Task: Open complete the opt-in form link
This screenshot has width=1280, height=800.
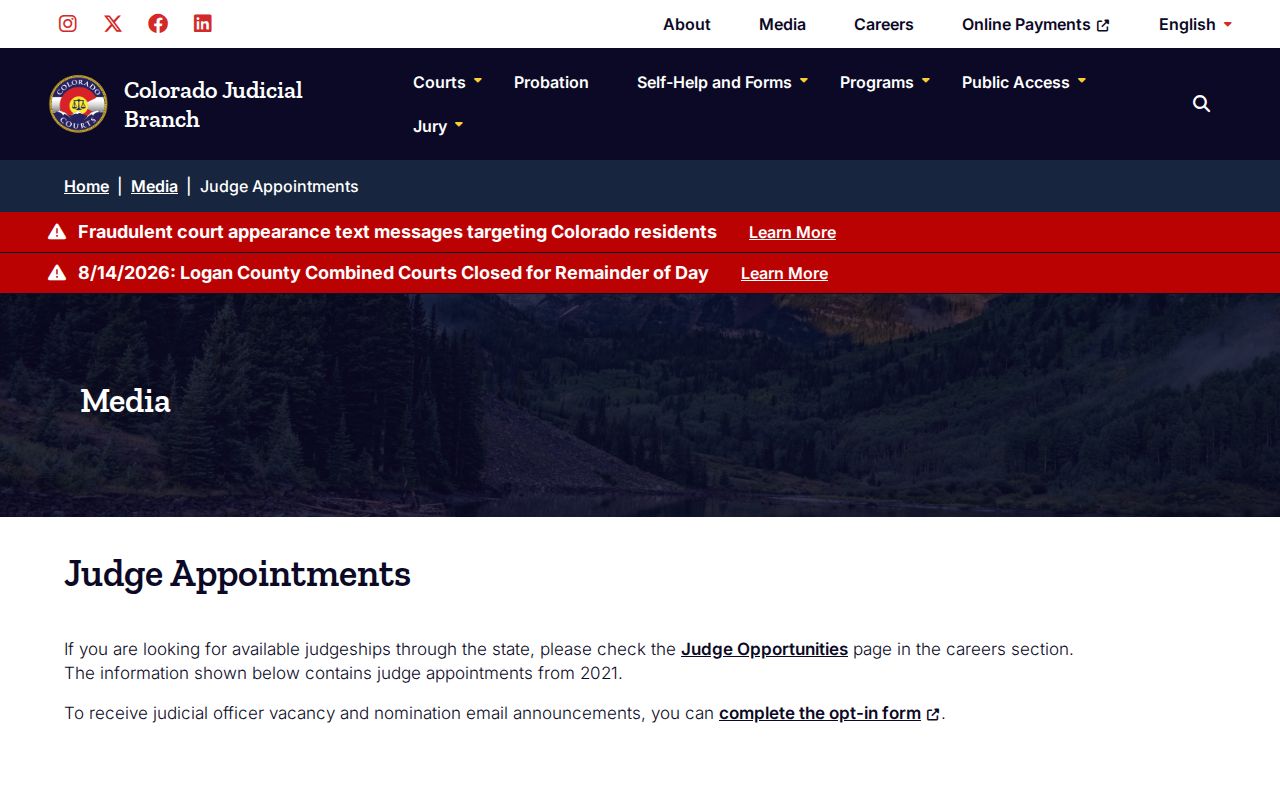Action: (820, 713)
